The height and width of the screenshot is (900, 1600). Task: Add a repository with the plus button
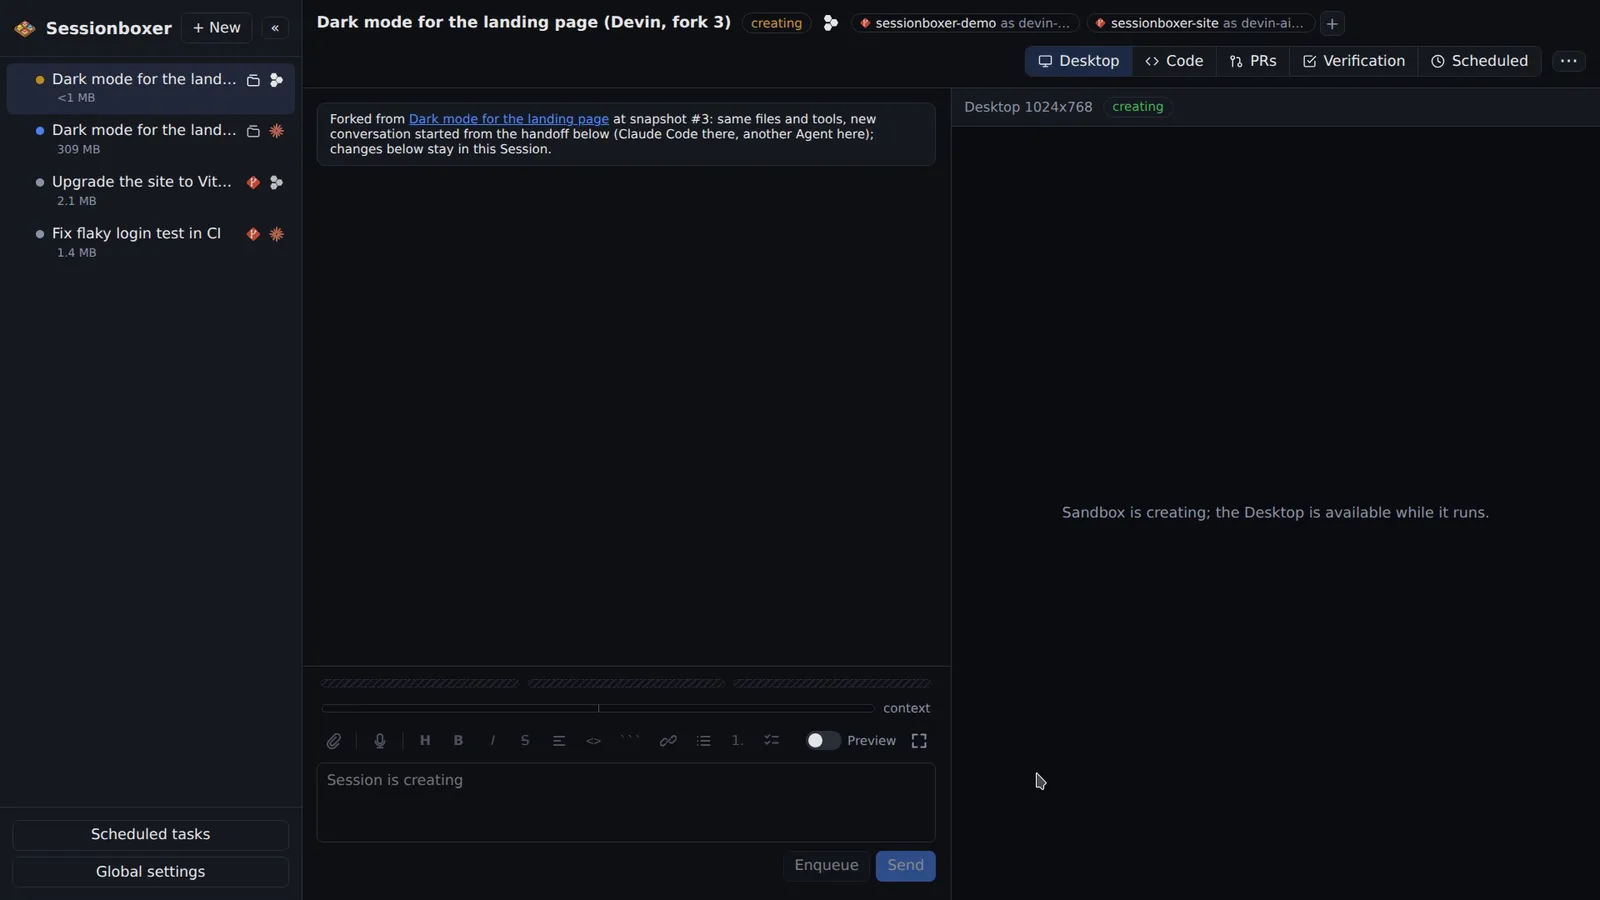pyautogui.click(x=1332, y=23)
